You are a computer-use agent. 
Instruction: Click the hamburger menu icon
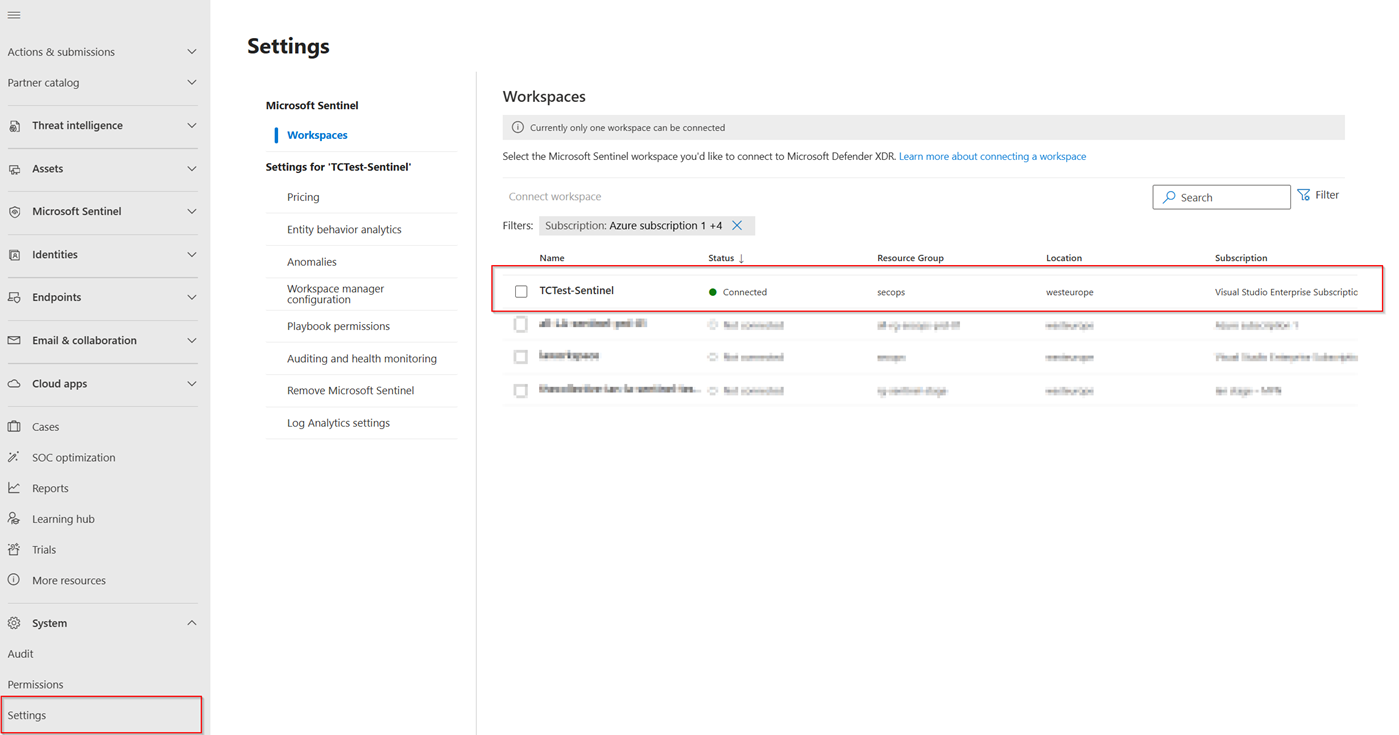(14, 15)
